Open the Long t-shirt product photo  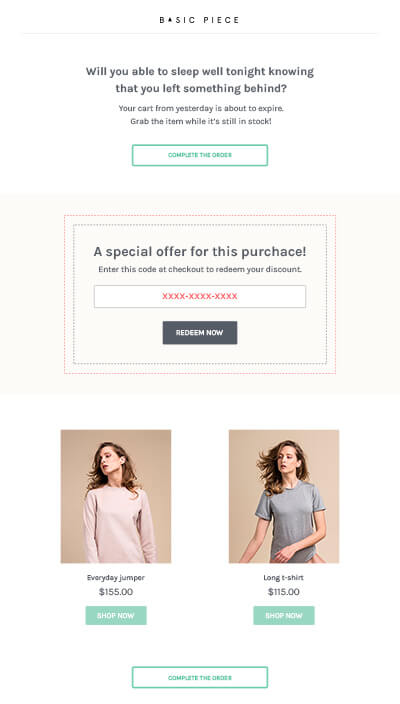pos(284,497)
